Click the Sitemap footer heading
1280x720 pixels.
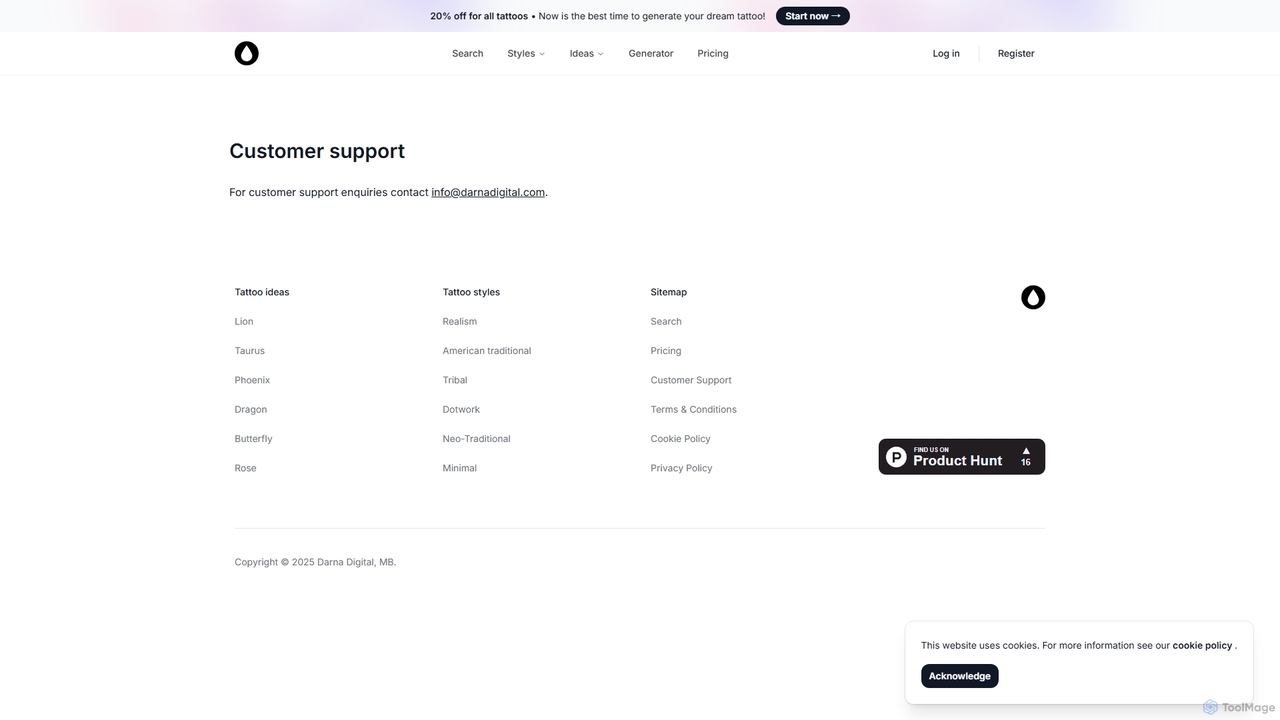(x=669, y=293)
